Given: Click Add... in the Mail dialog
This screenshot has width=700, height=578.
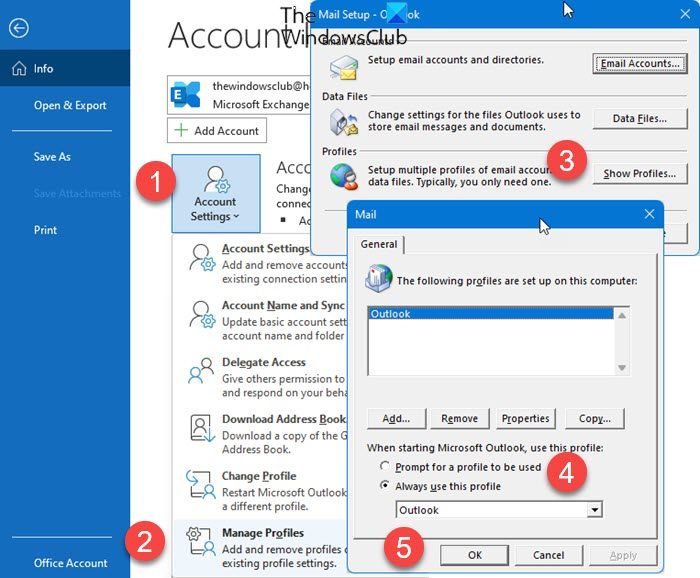Looking at the screenshot, I should click(396, 418).
